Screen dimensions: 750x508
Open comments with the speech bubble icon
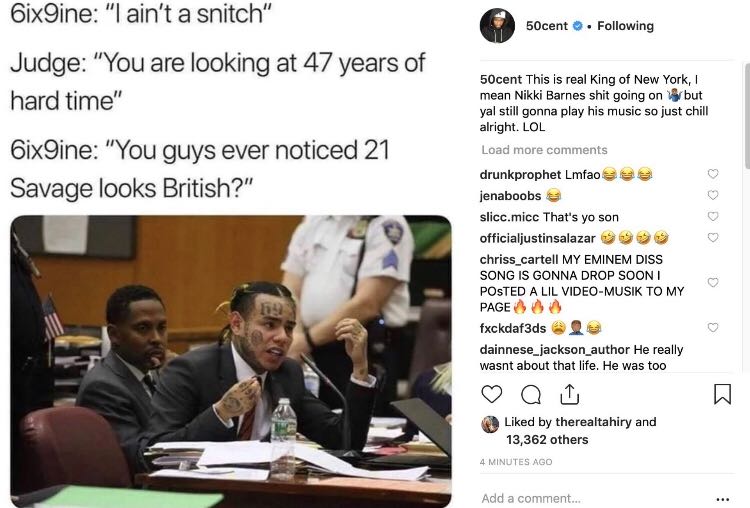(x=531, y=394)
